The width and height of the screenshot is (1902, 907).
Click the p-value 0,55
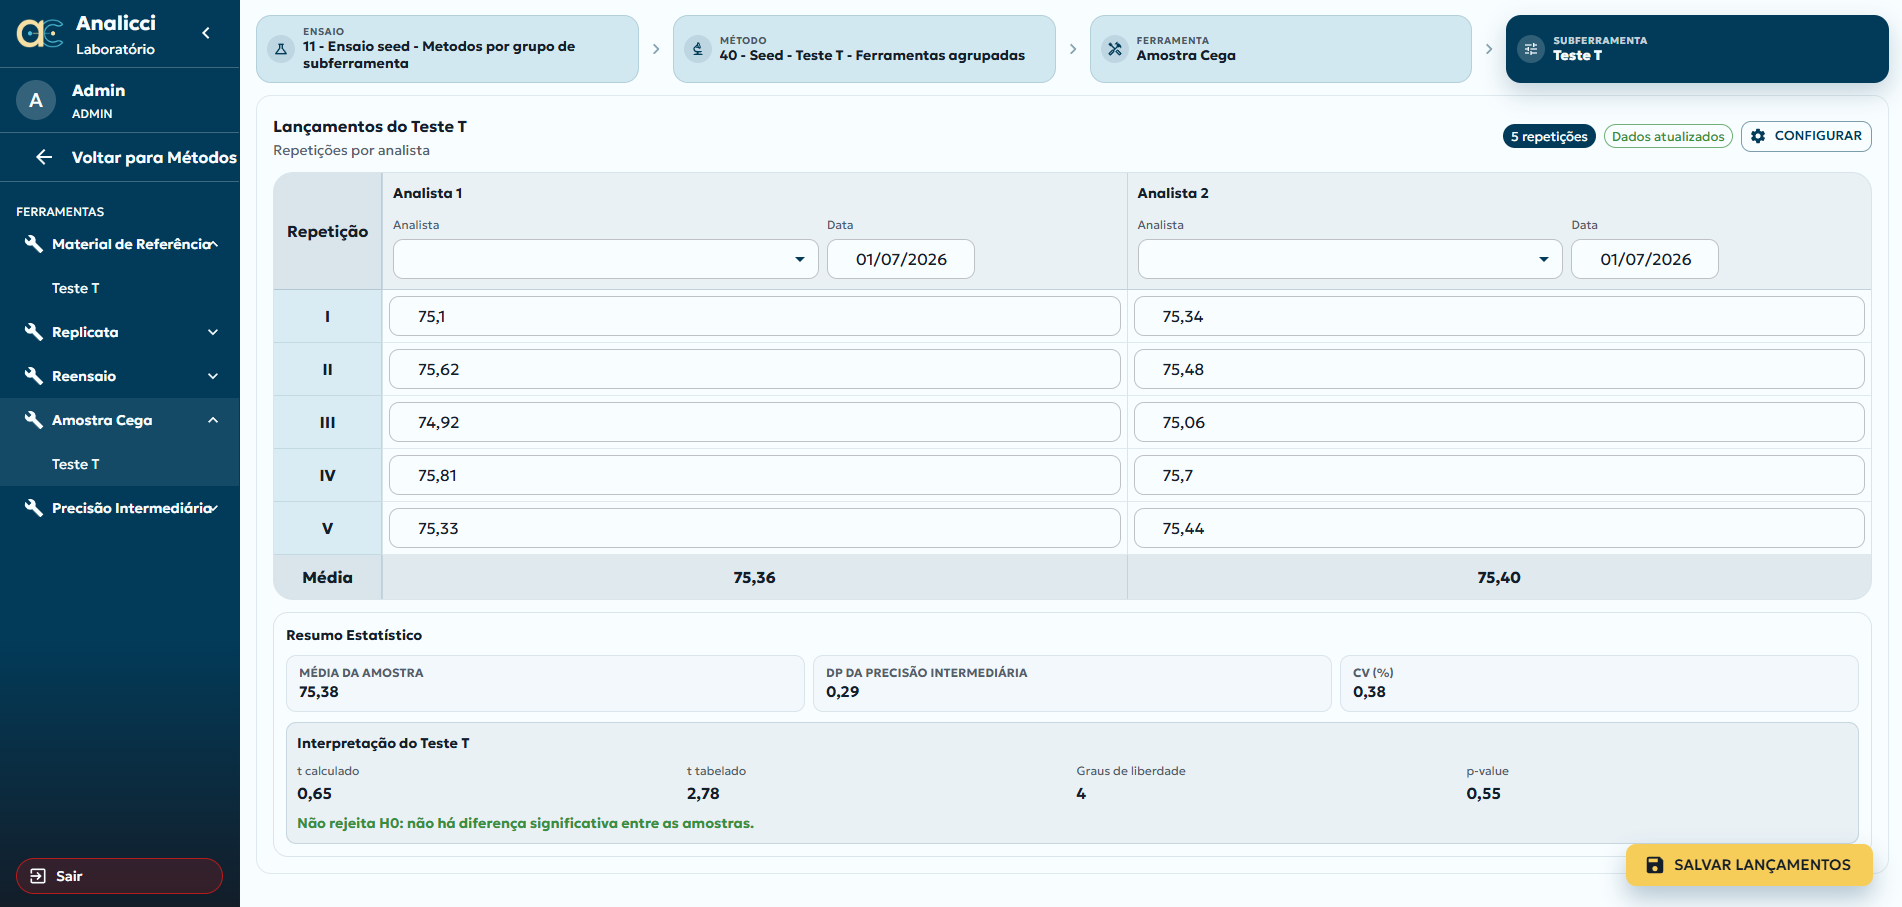coord(1483,793)
